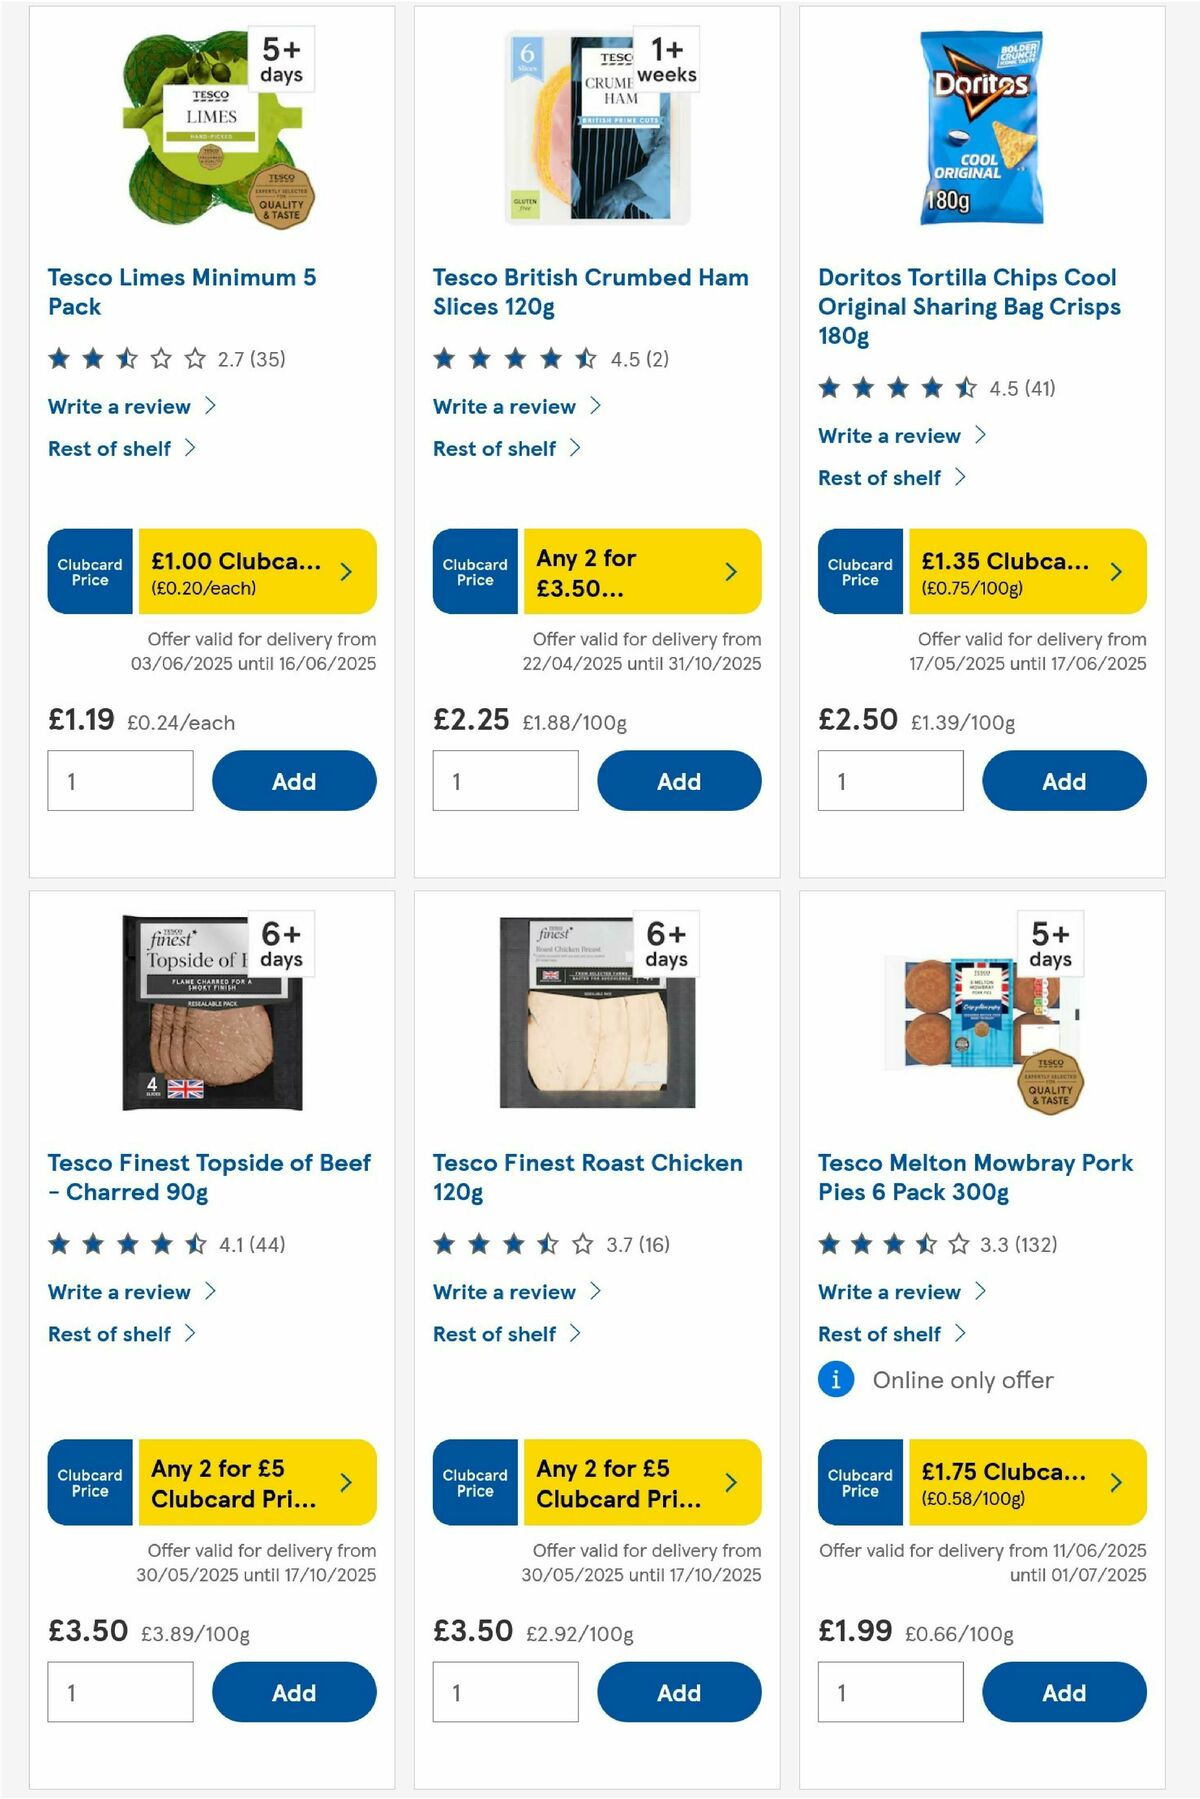Image resolution: width=1200 pixels, height=1799 pixels.
Task: Select the Clubcard Price badge on Pork Pies
Action: [859, 1484]
